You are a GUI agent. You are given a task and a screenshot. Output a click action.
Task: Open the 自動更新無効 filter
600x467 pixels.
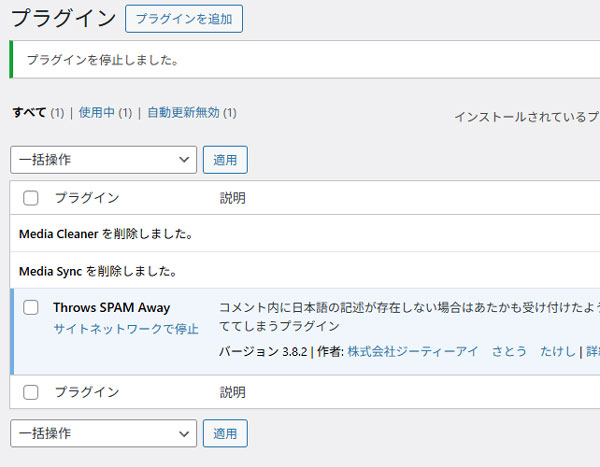pos(183,112)
